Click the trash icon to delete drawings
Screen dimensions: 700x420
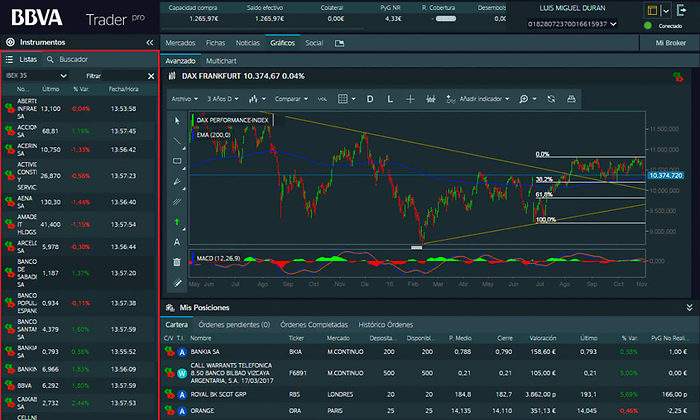177,262
